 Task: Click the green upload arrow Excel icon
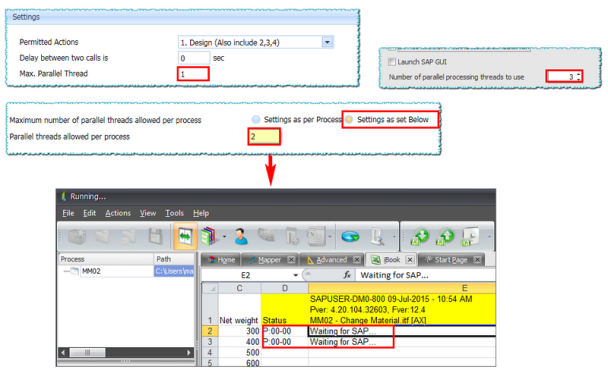pos(446,236)
